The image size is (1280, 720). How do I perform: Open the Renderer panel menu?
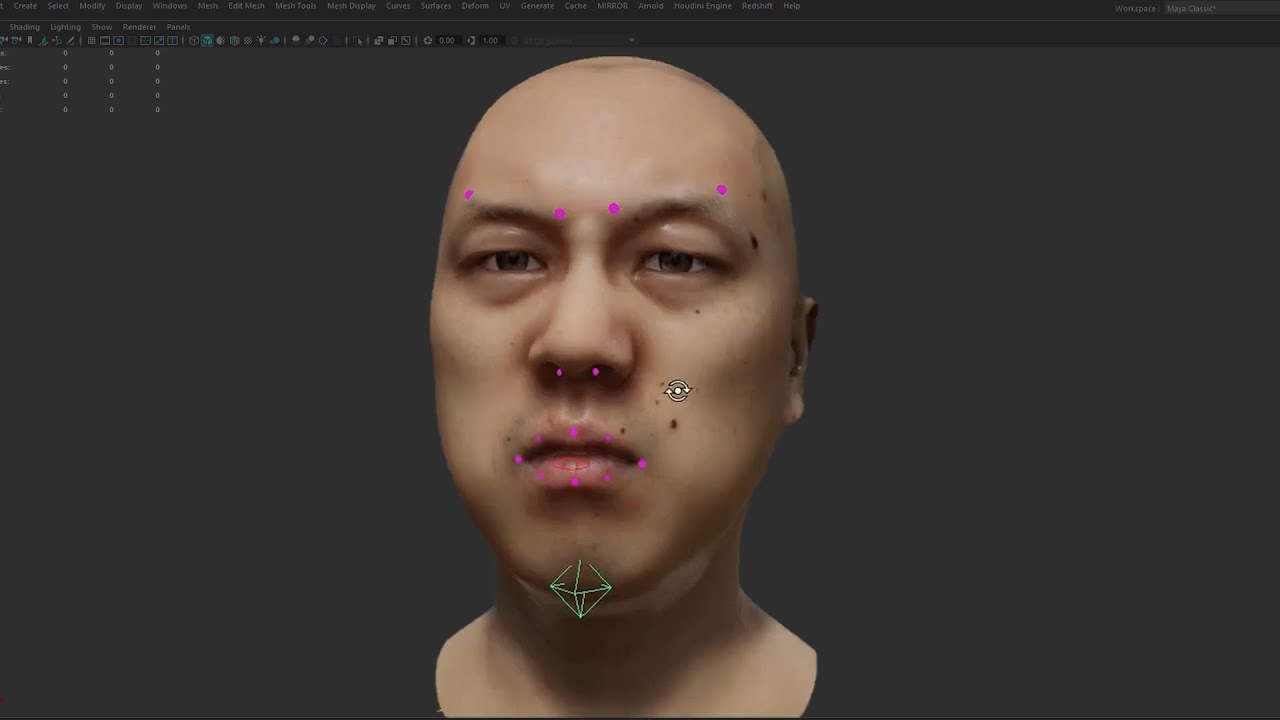139,27
